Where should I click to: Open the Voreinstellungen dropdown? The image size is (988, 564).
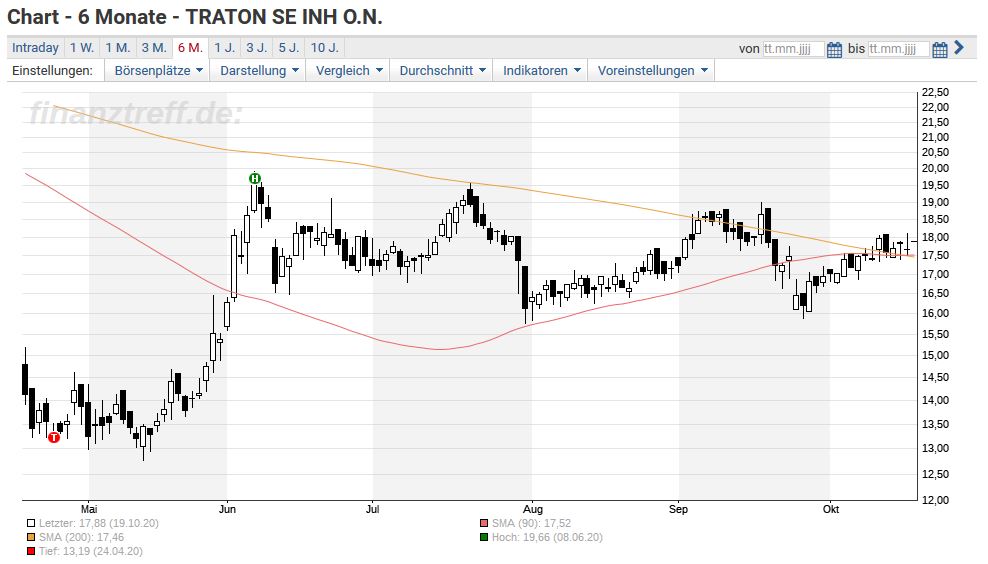tap(652, 71)
